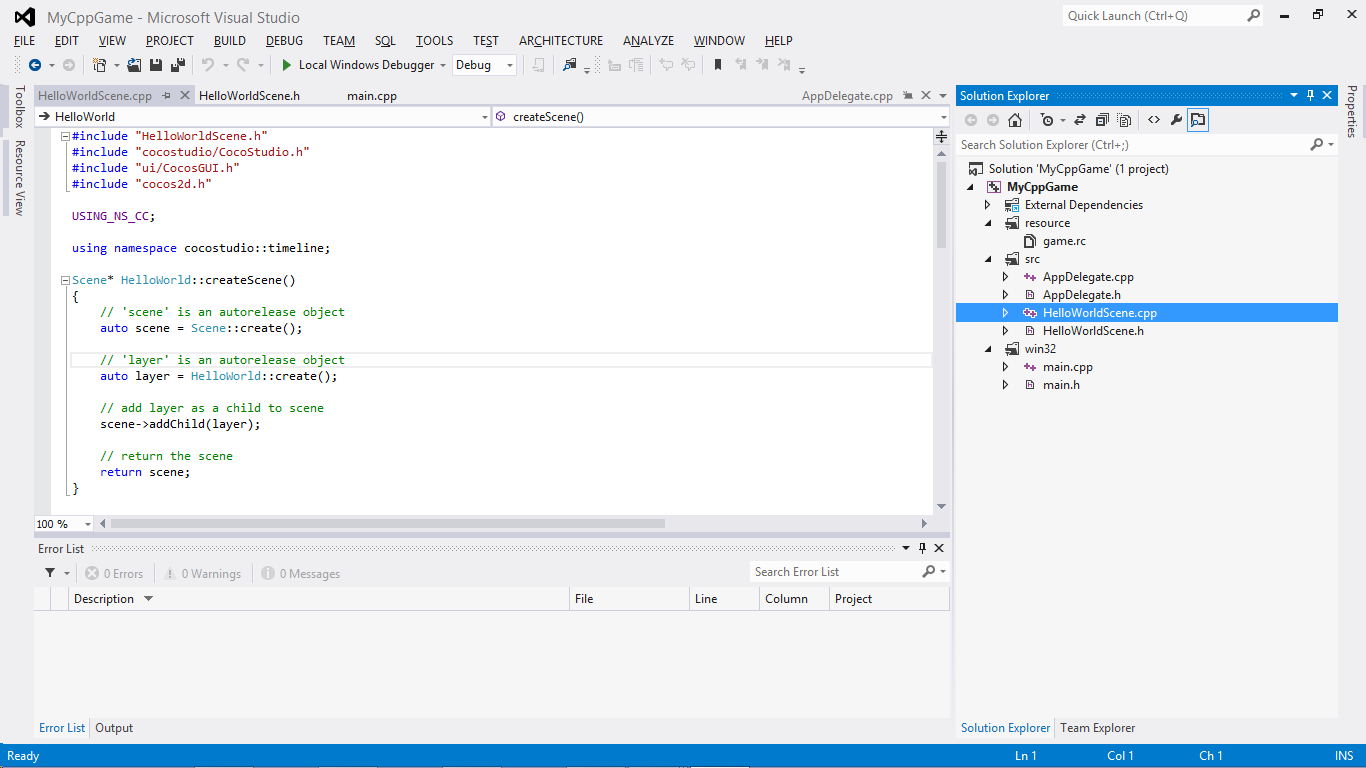Click View Code brackets icon in Solution Explorer
Image resolution: width=1366 pixels, height=768 pixels.
1154,120
